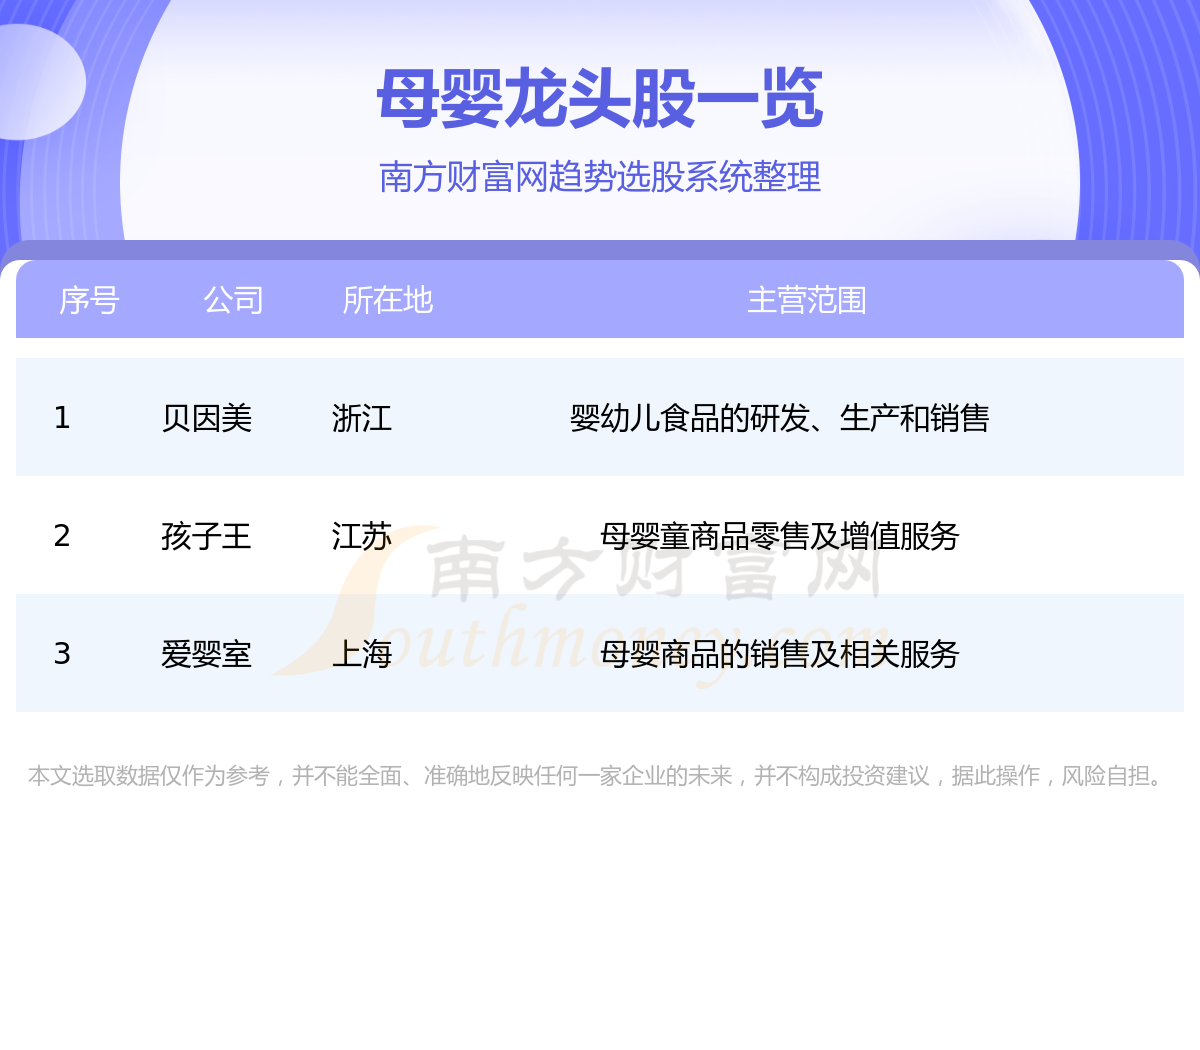The height and width of the screenshot is (1050, 1200).
Task: Select the location cell 浙江
Action: coord(362,418)
